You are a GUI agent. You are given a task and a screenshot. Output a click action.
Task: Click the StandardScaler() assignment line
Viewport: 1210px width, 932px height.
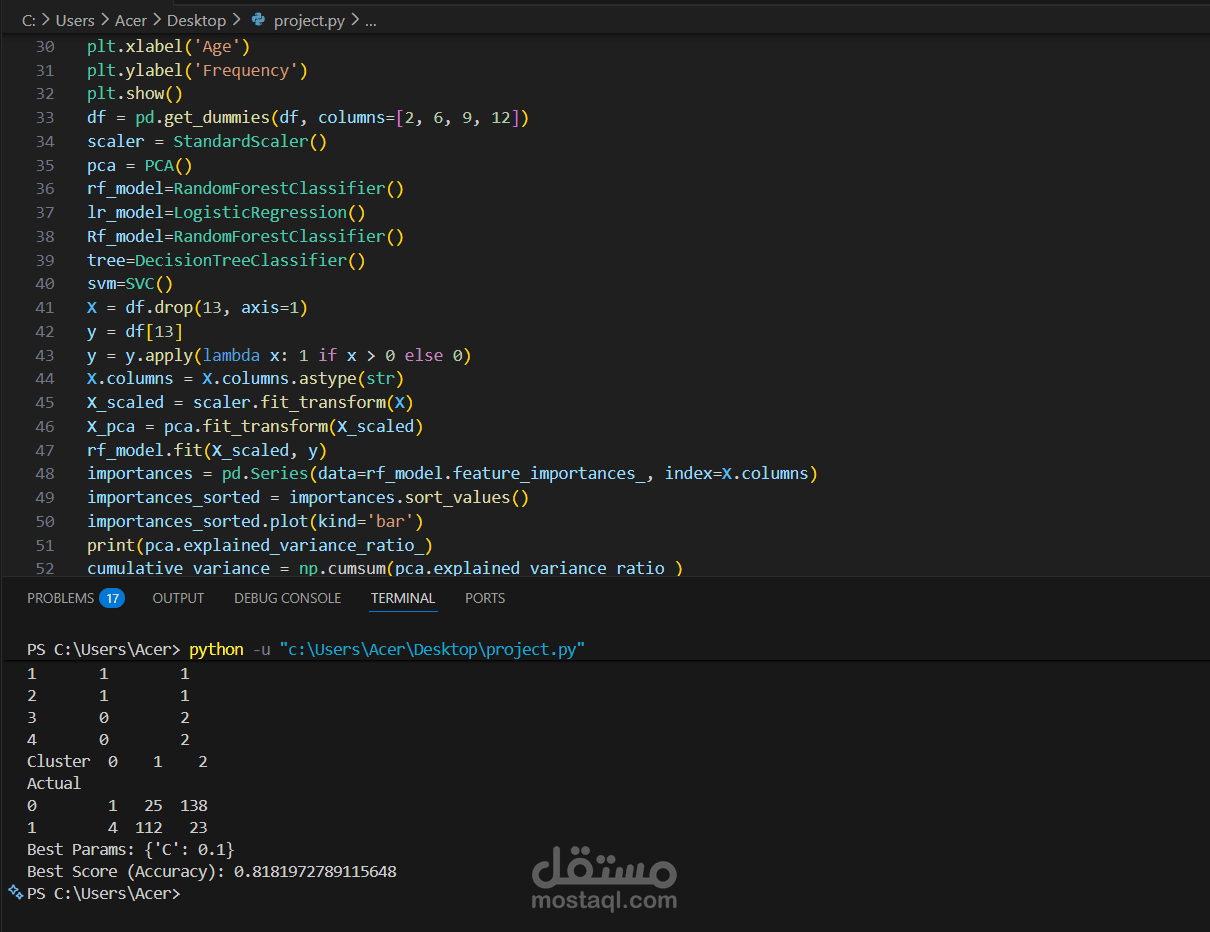[207, 141]
